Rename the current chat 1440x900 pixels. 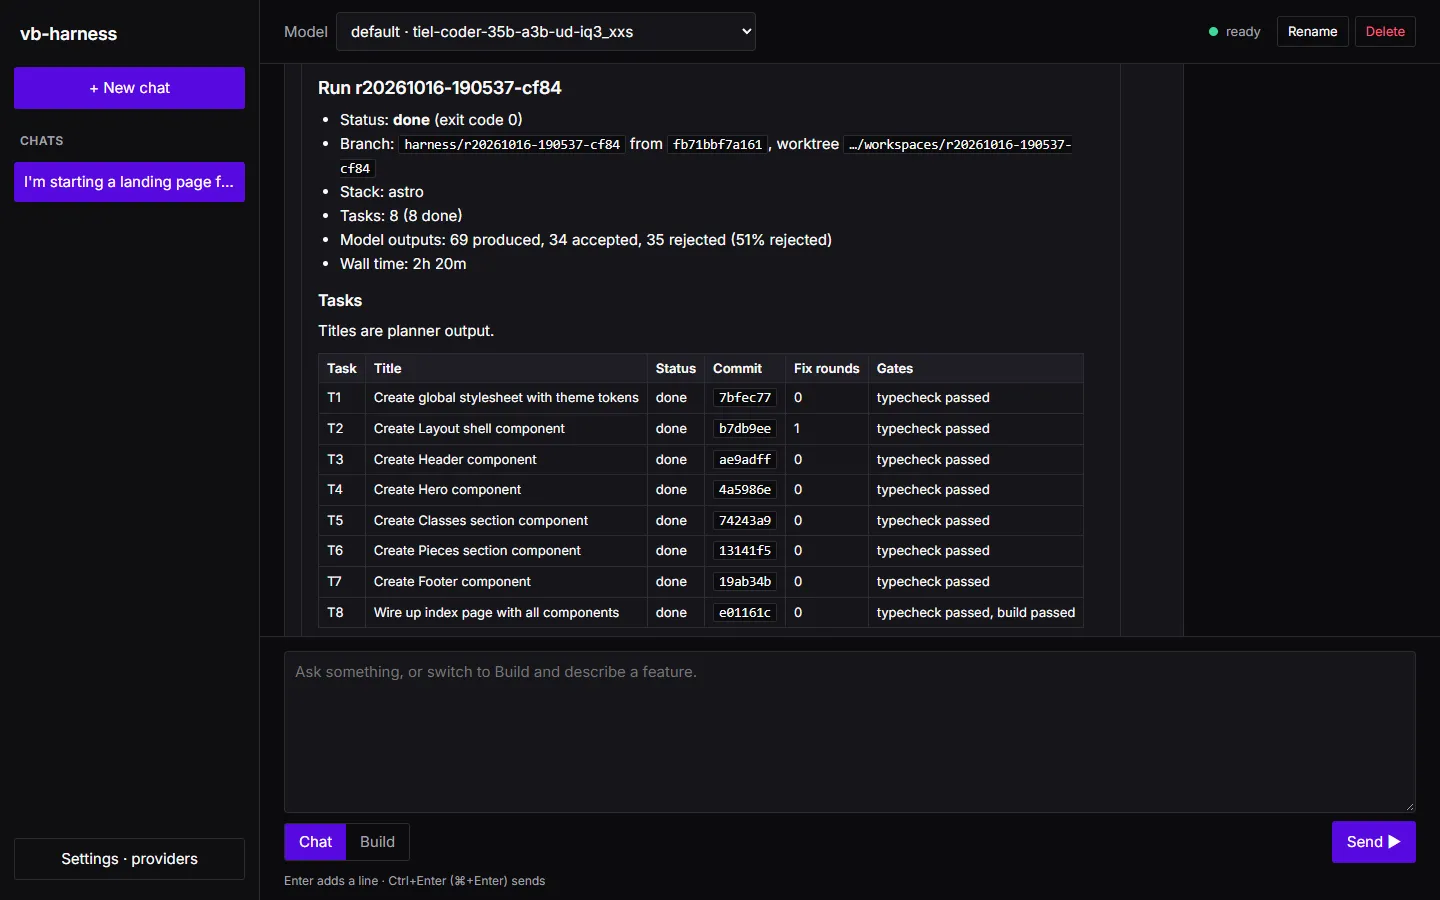1312,32
